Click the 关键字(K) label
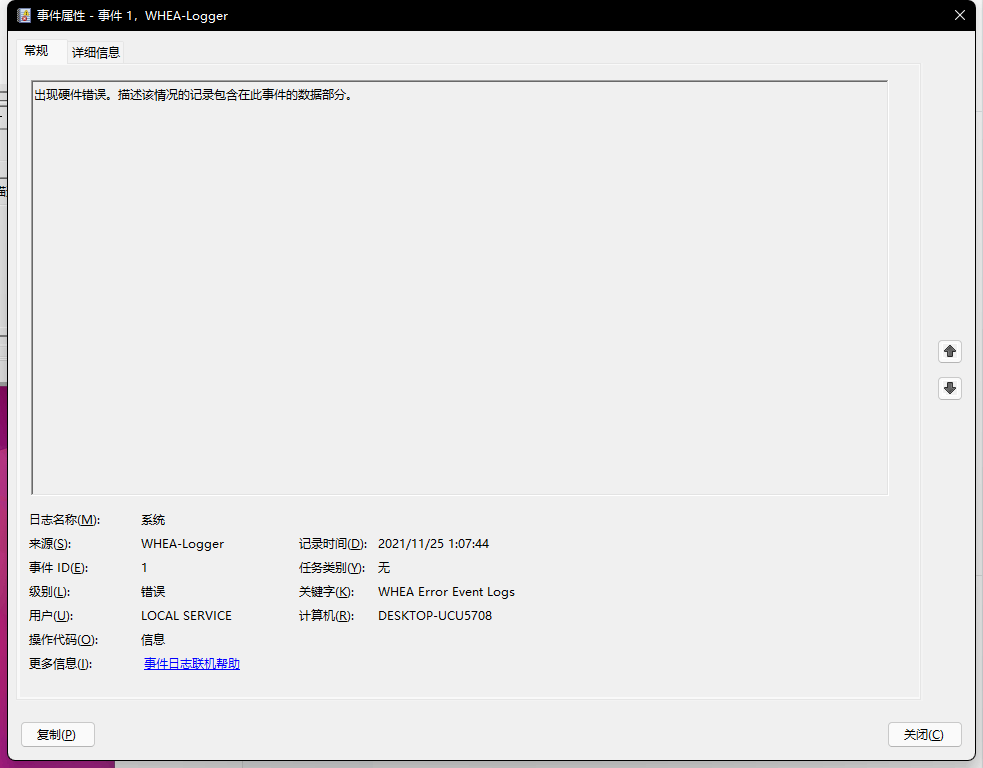Screen dimensions: 983x768 [327, 592]
